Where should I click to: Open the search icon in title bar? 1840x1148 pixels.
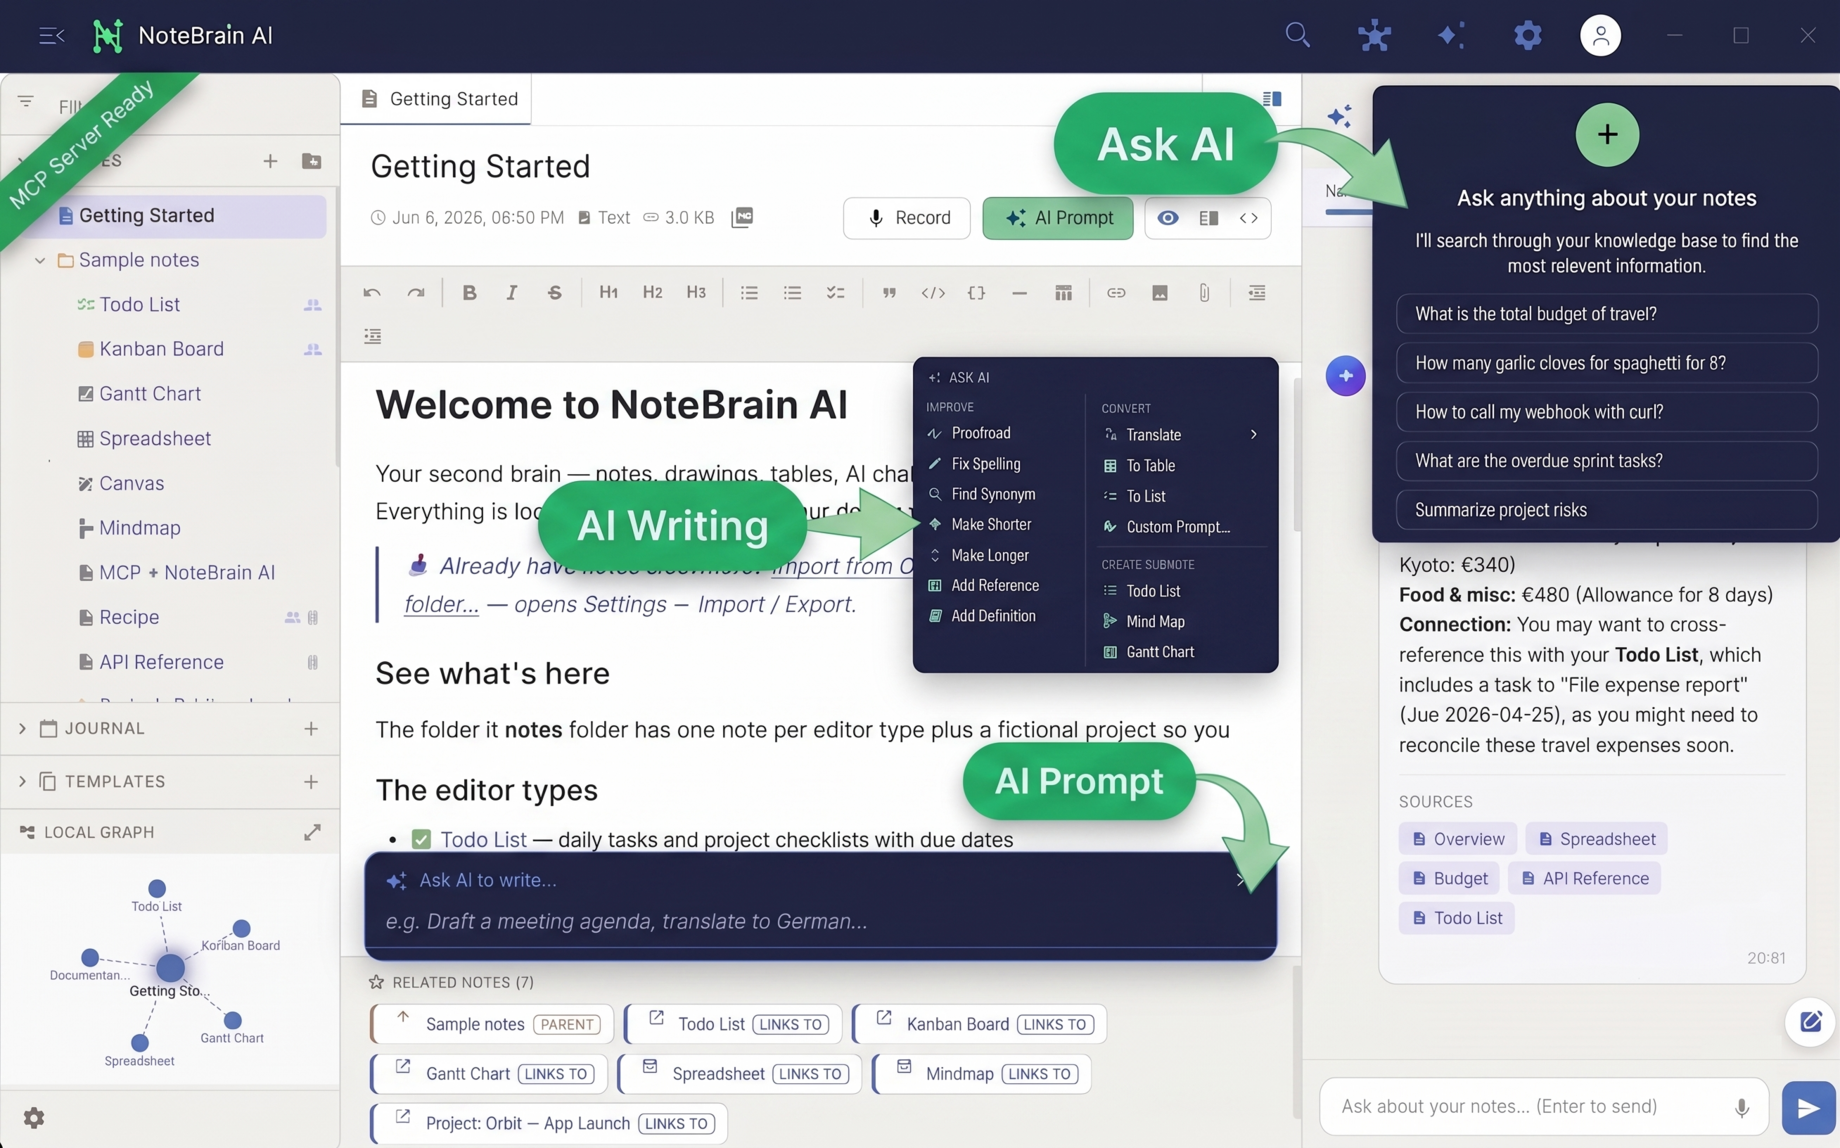pyautogui.click(x=1297, y=35)
